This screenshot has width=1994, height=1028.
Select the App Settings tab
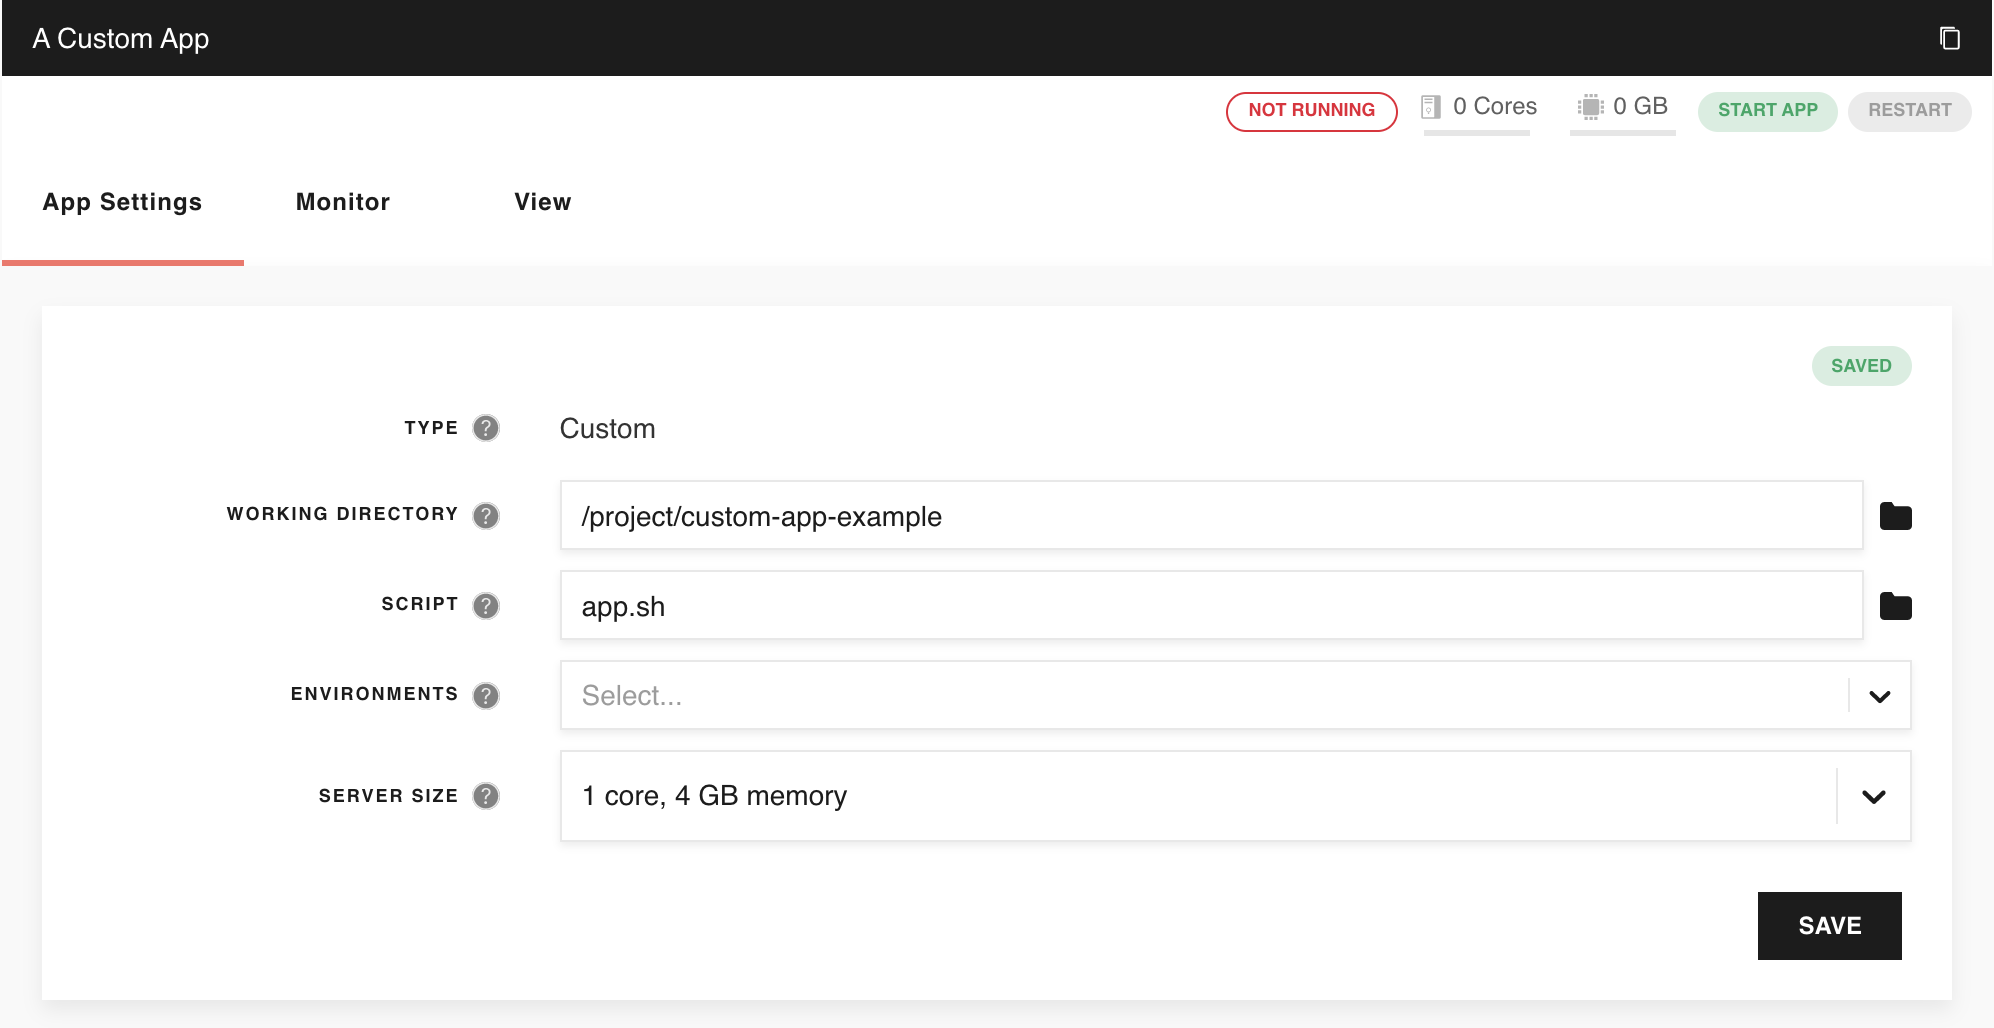(122, 202)
